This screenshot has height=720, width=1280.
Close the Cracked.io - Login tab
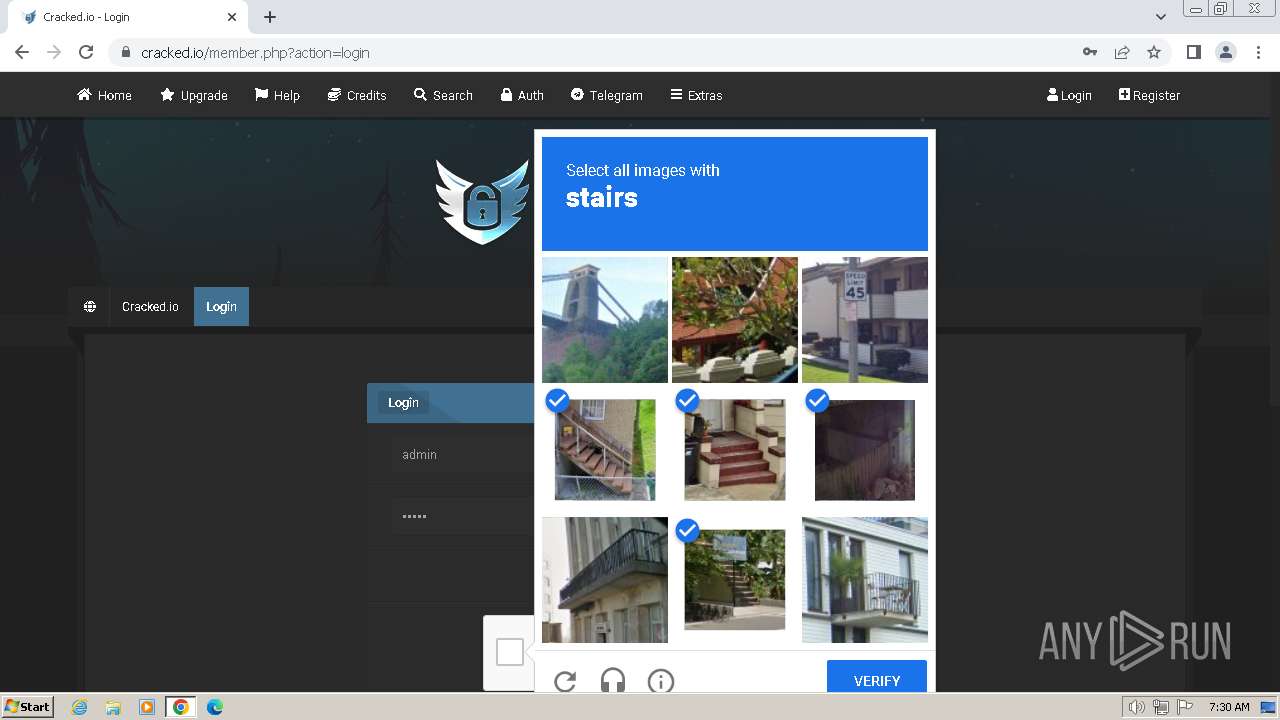(232, 17)
